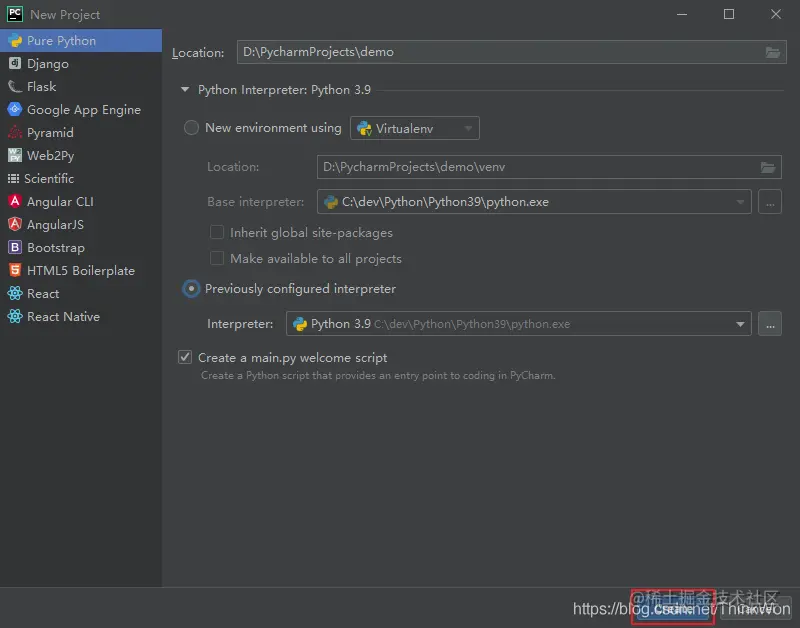Click the Pure Python snake icon
This screenshot has width=800, height=628.
(x=15, y=40)
